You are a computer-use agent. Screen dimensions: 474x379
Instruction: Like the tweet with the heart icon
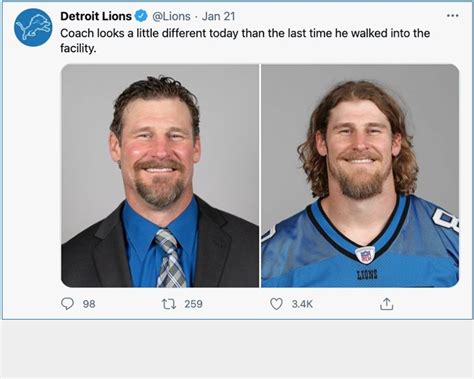coord(276,304)
